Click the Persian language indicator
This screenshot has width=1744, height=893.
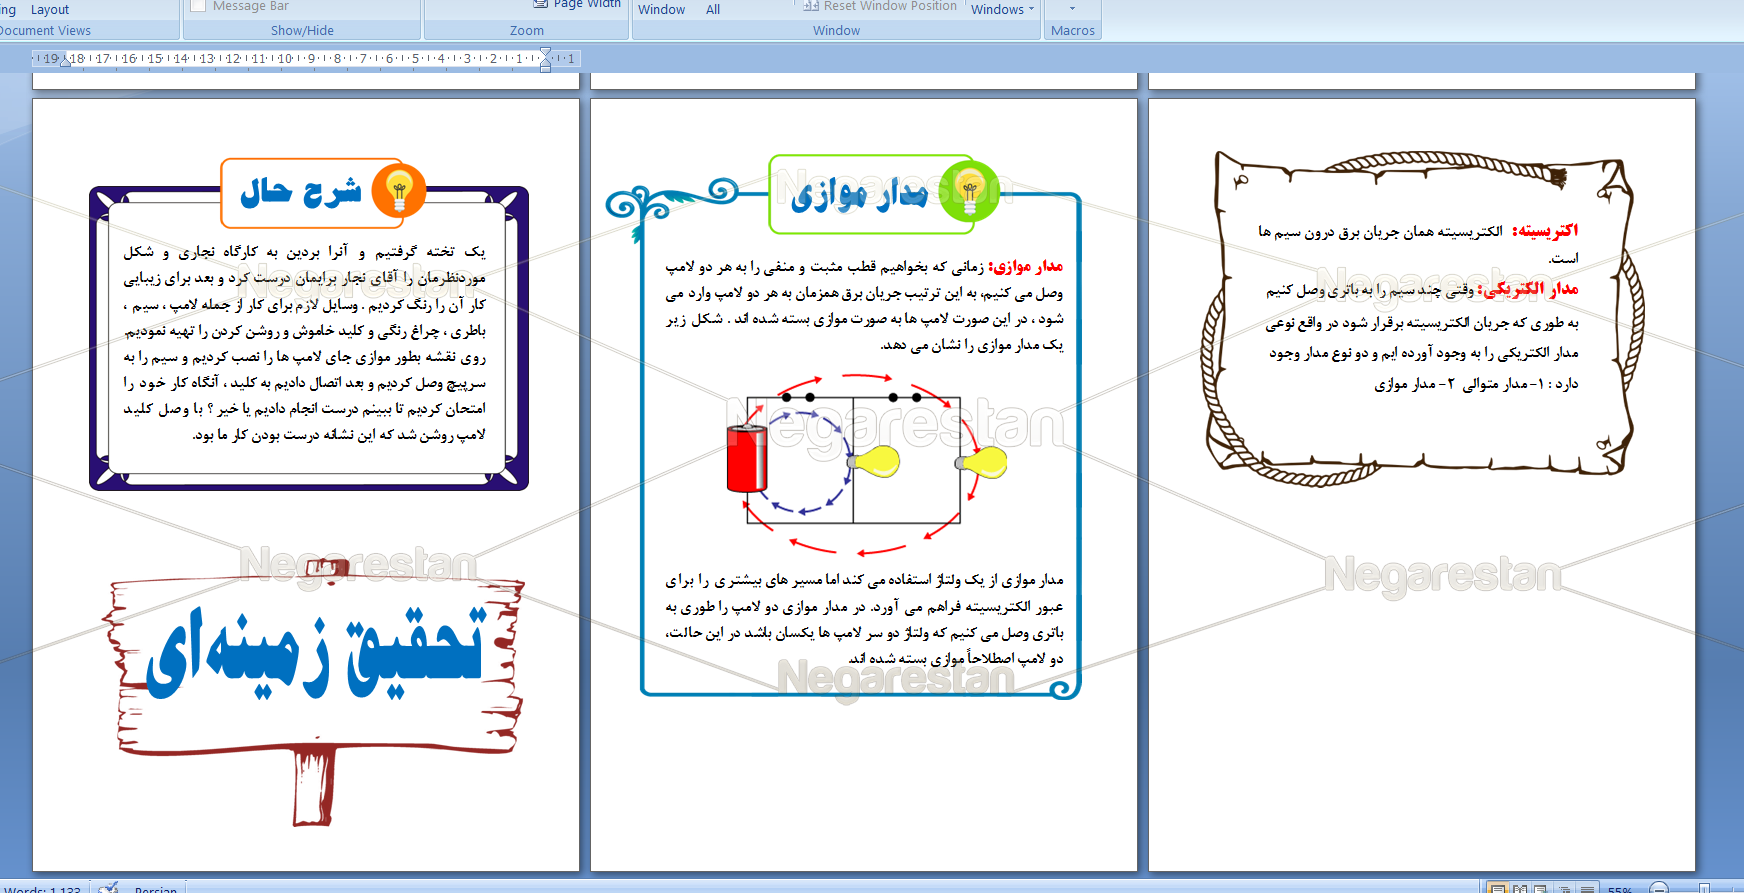point(155,889)
